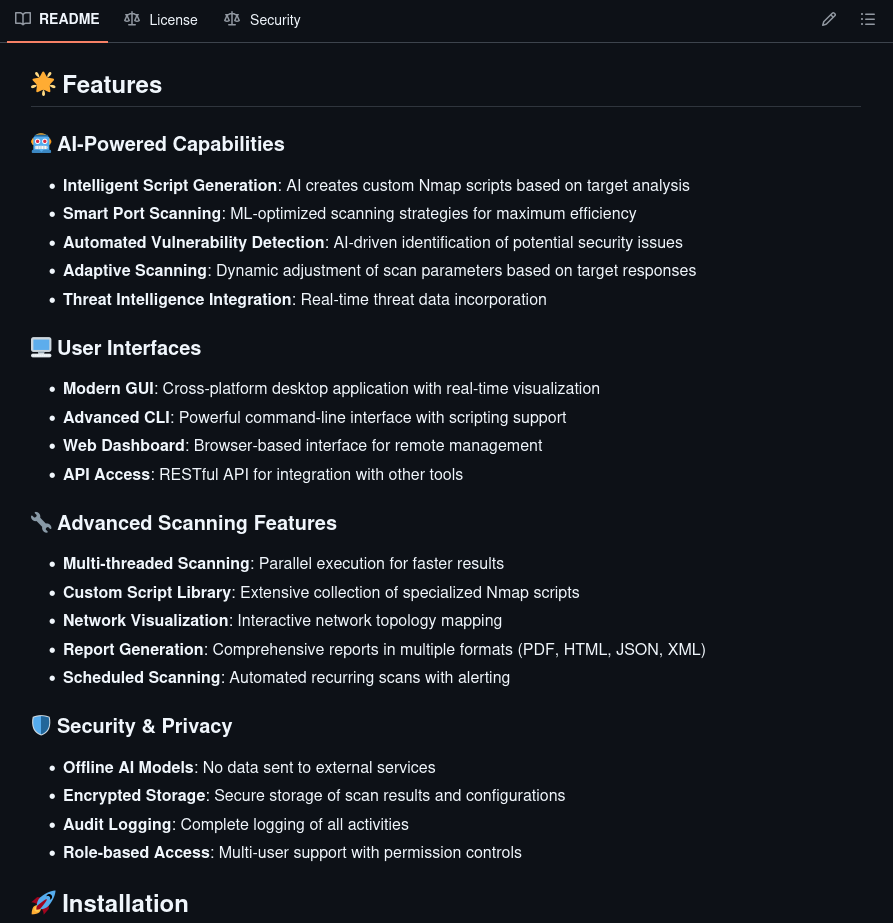Image resolution: width=893 pixels, height=923 pixels.
Task: Click the bold text Web Dashboard
Action: [x=124, y=446]
